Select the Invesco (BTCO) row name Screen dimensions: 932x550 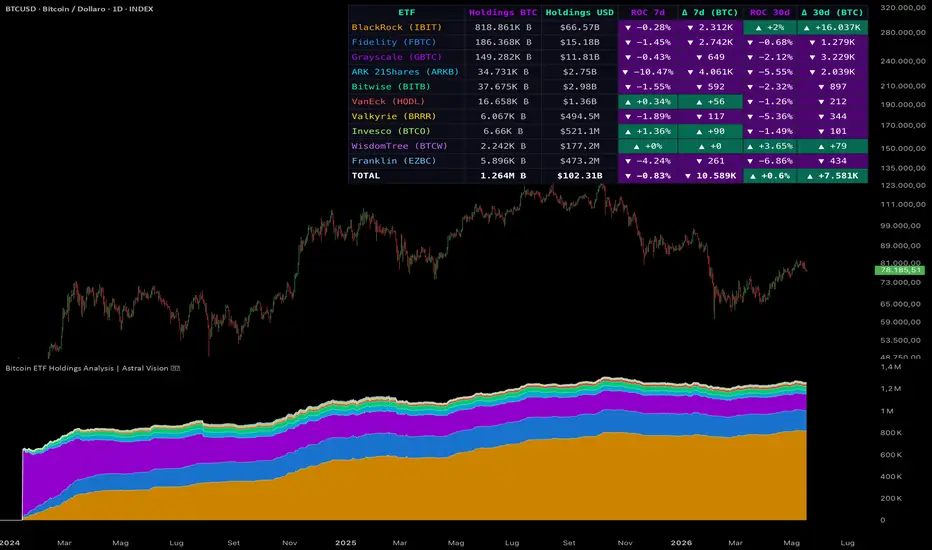tap(391, 131)
